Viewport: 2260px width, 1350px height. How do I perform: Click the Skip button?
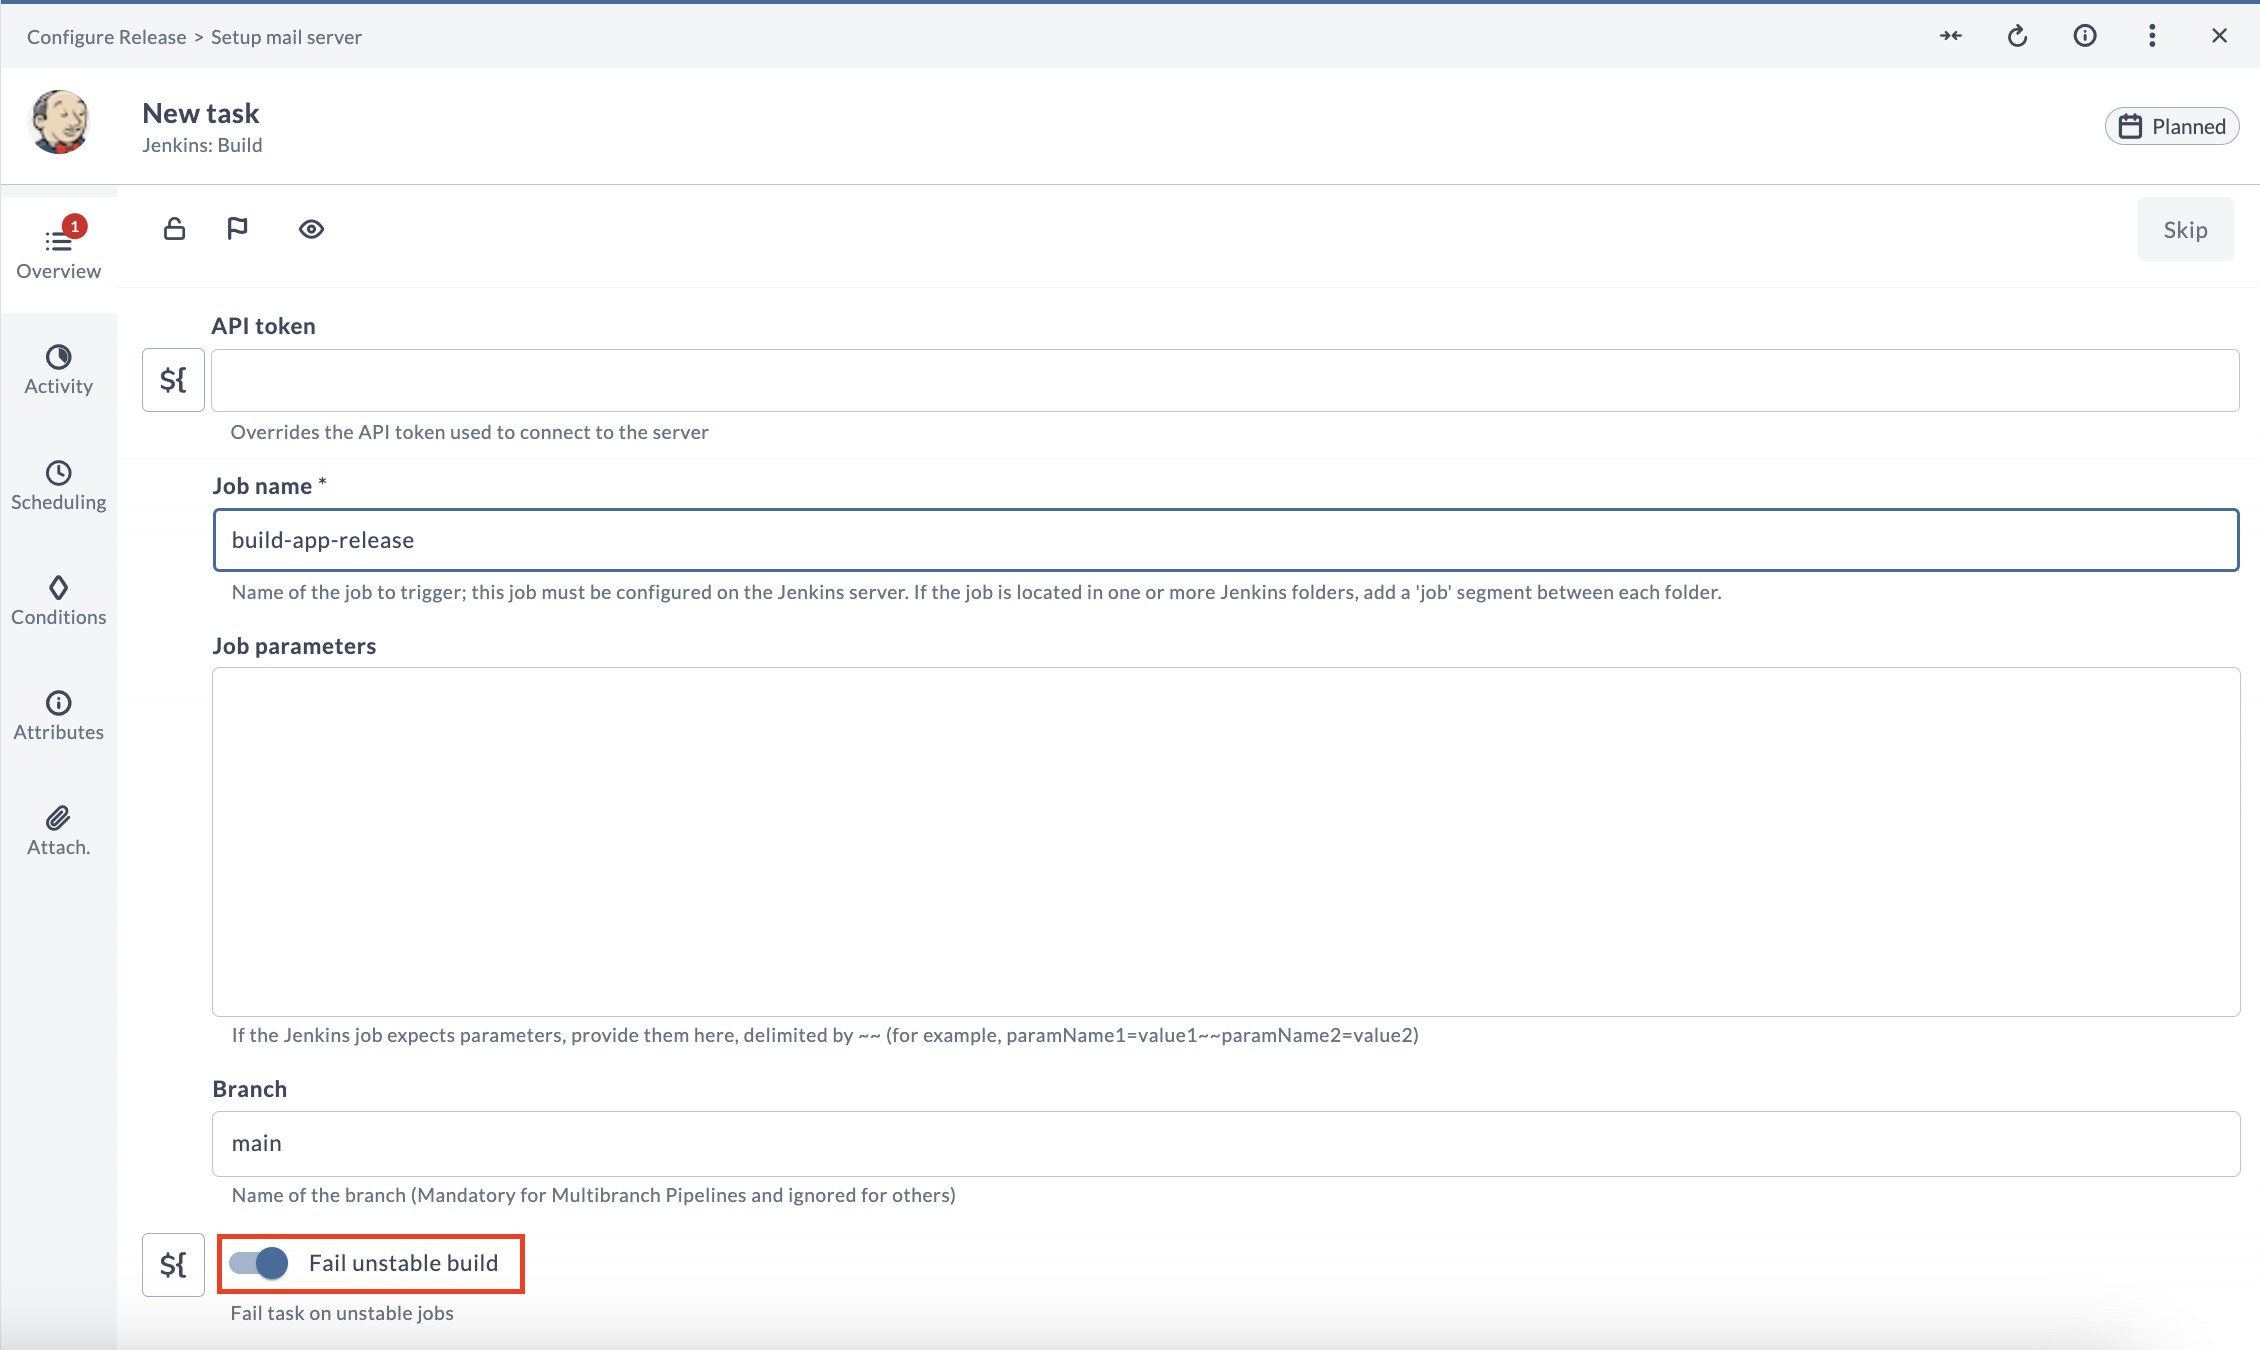coord(2185,230)
